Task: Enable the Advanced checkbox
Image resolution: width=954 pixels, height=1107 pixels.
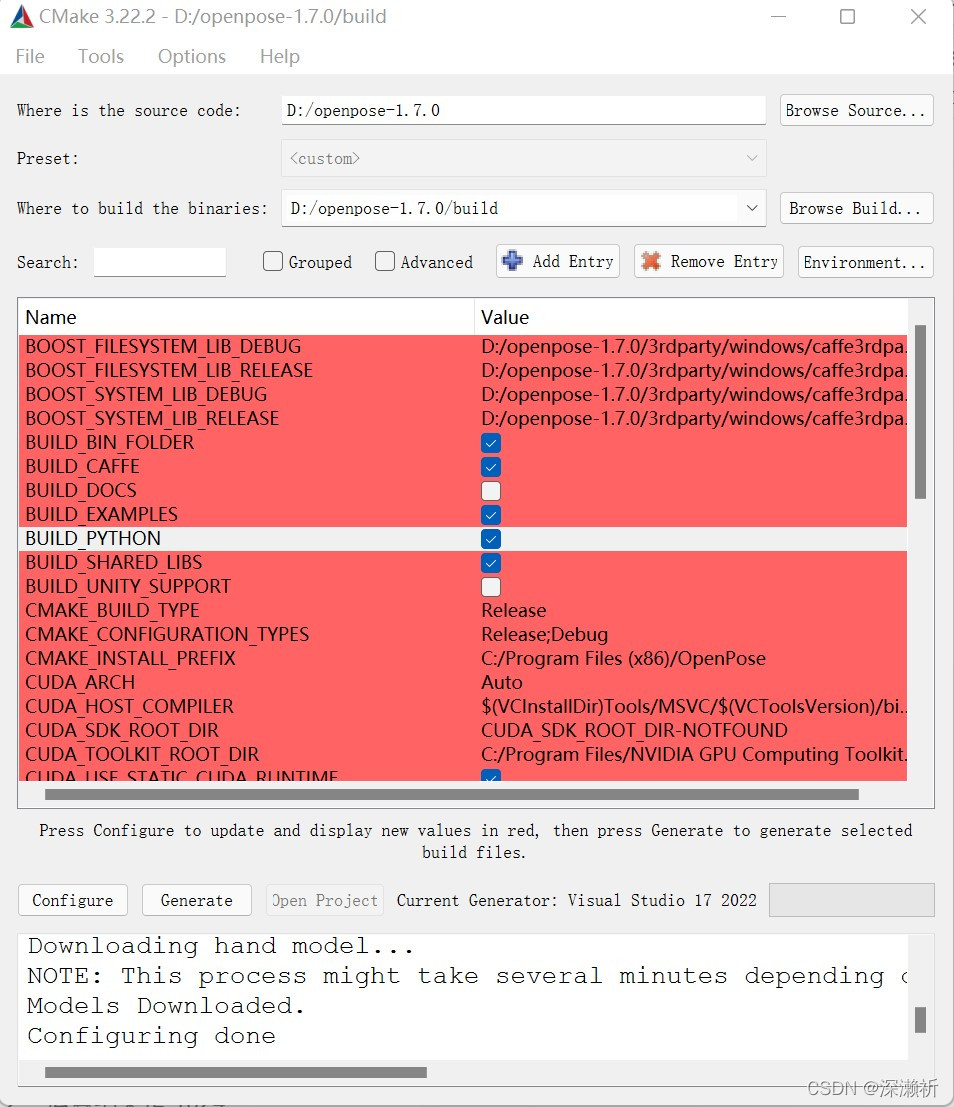Action: (x=385, y=261)
